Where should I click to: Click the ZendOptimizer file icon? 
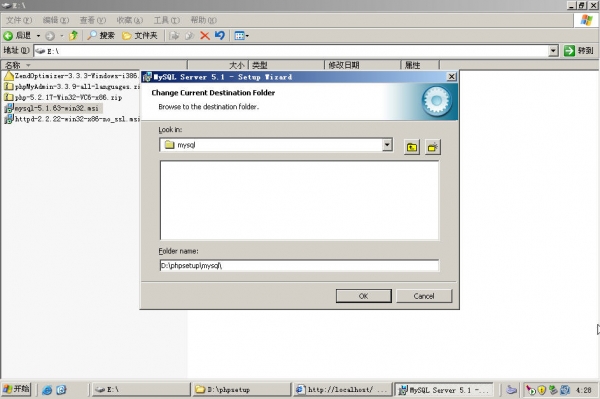coord(8,76)
